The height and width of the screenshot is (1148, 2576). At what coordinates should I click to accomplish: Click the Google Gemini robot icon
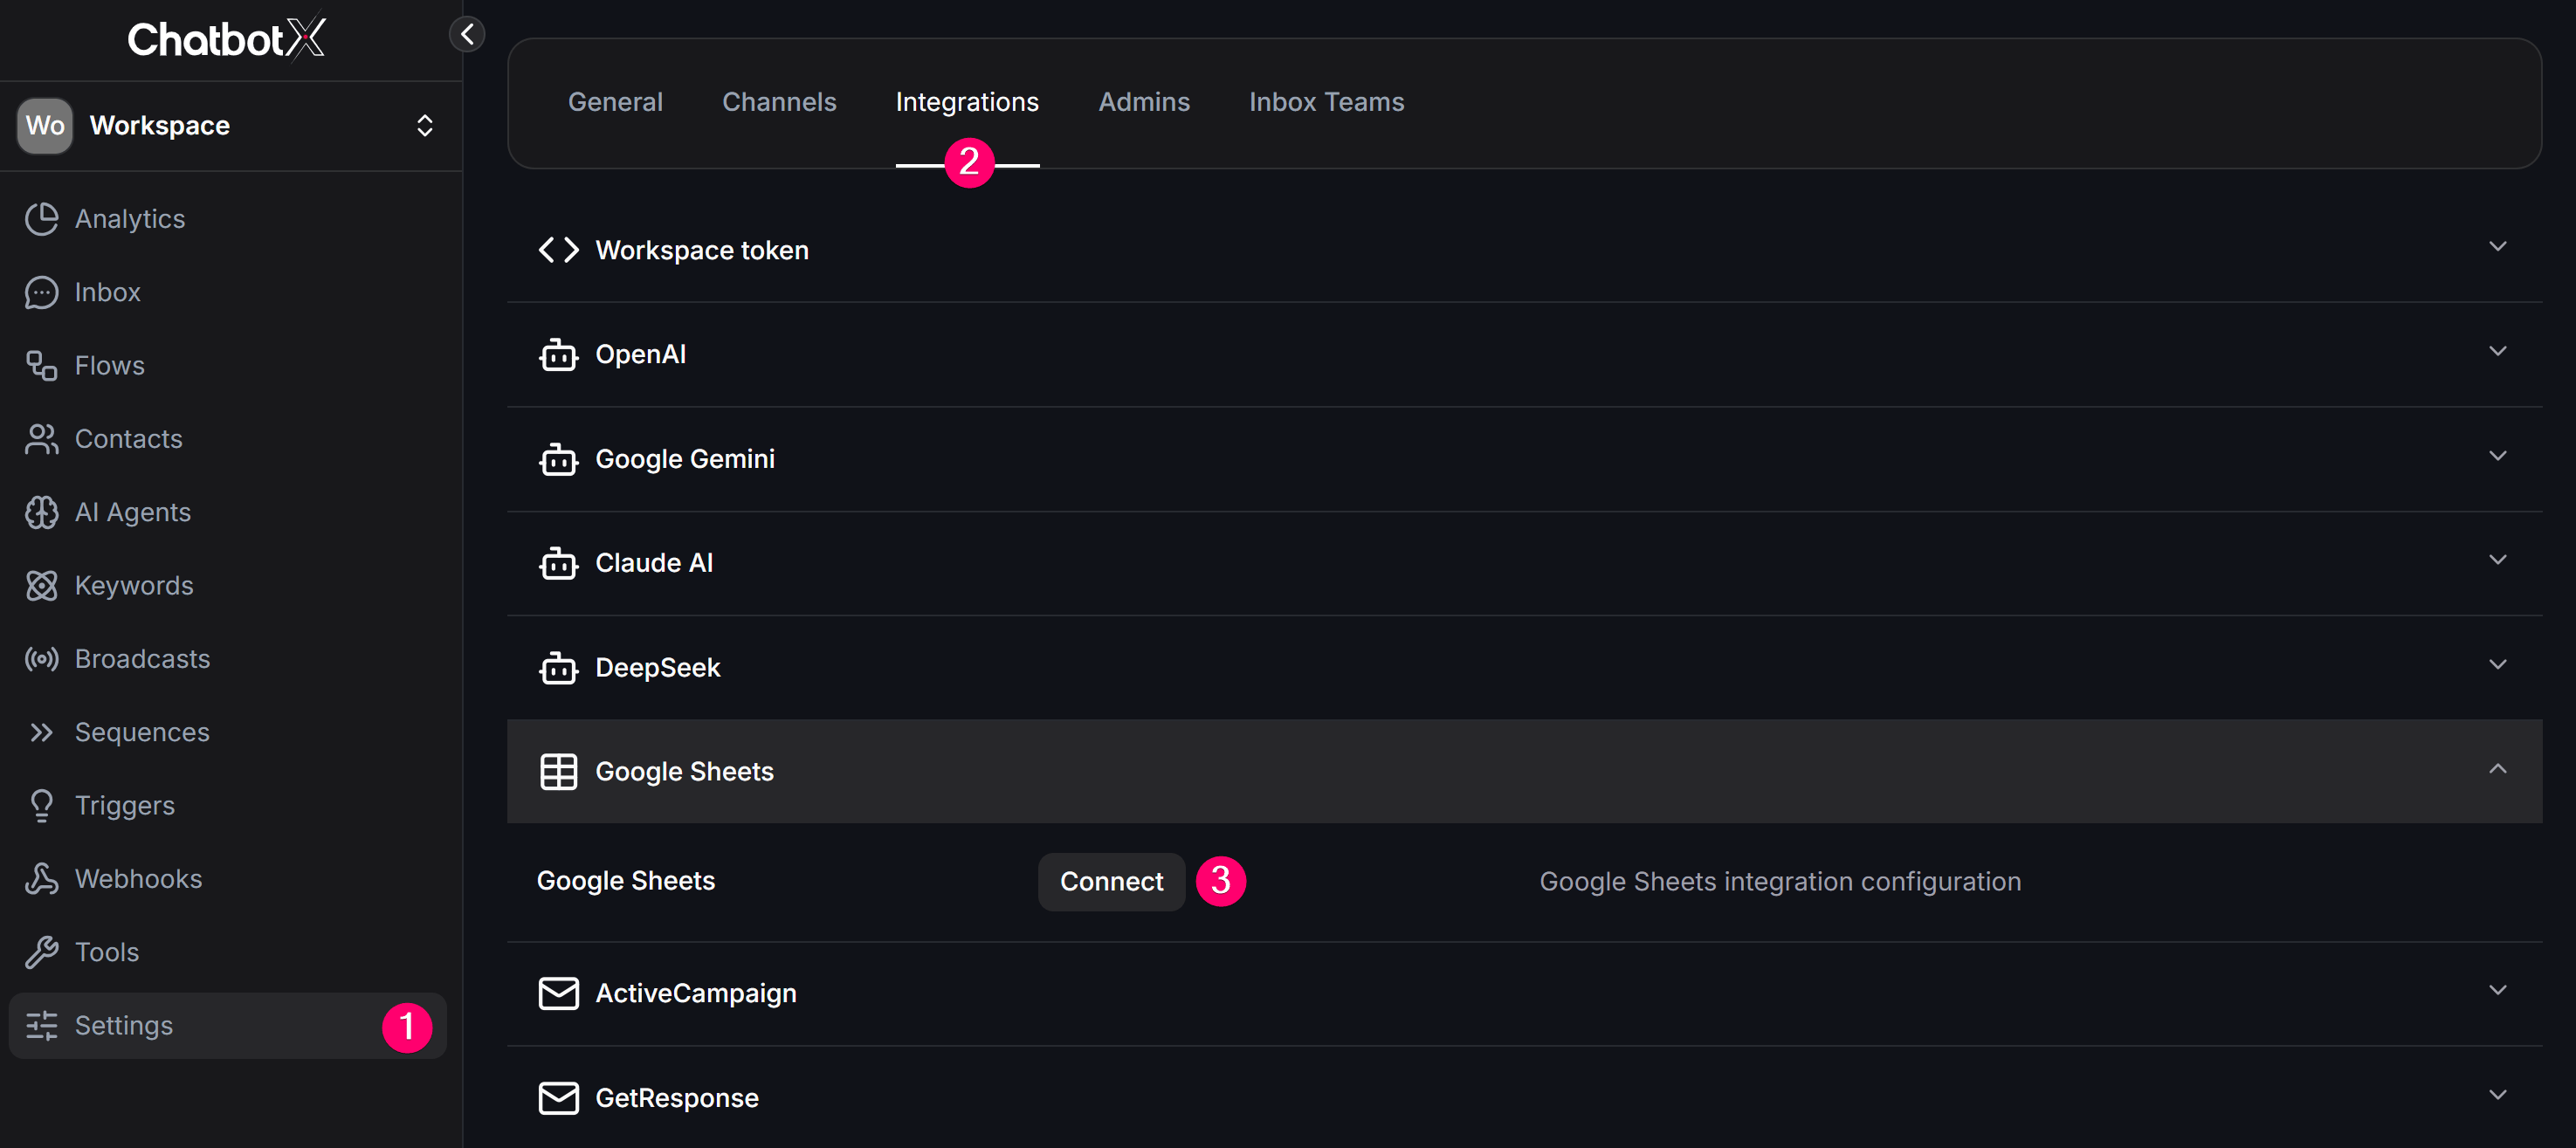[558, 459]
